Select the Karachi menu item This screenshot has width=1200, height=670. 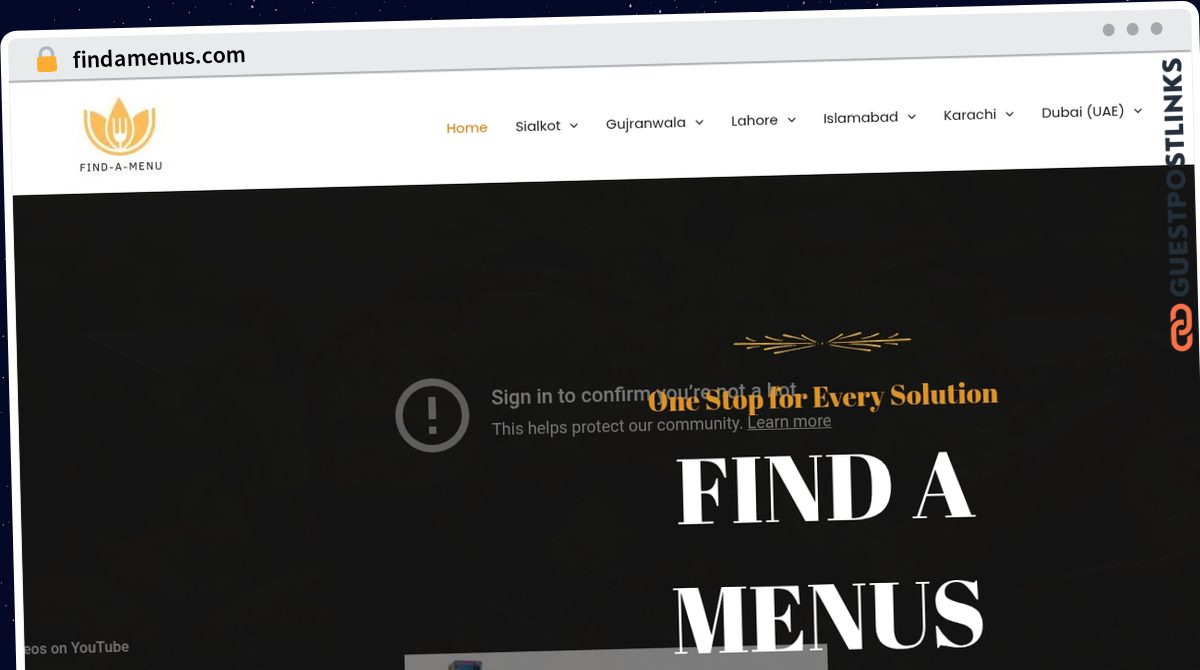pos(970,115)
